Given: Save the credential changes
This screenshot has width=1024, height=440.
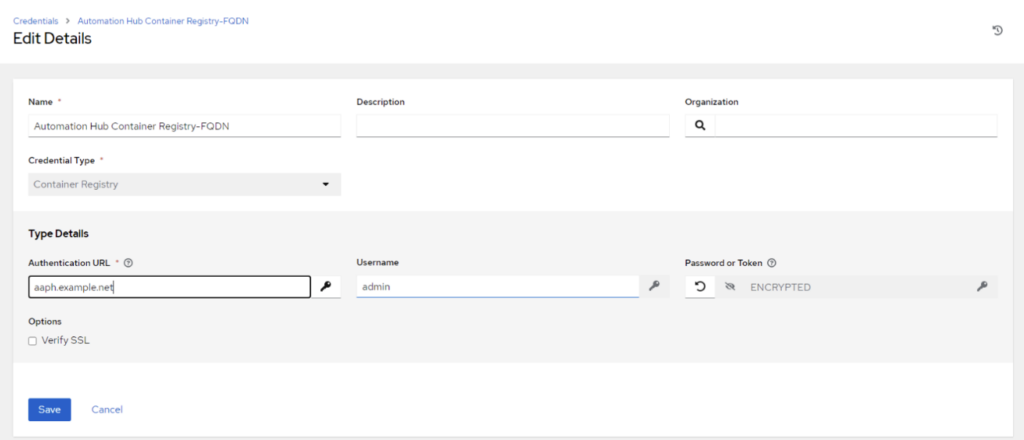Looking at the screenshot, I should [x=50, y=409].
